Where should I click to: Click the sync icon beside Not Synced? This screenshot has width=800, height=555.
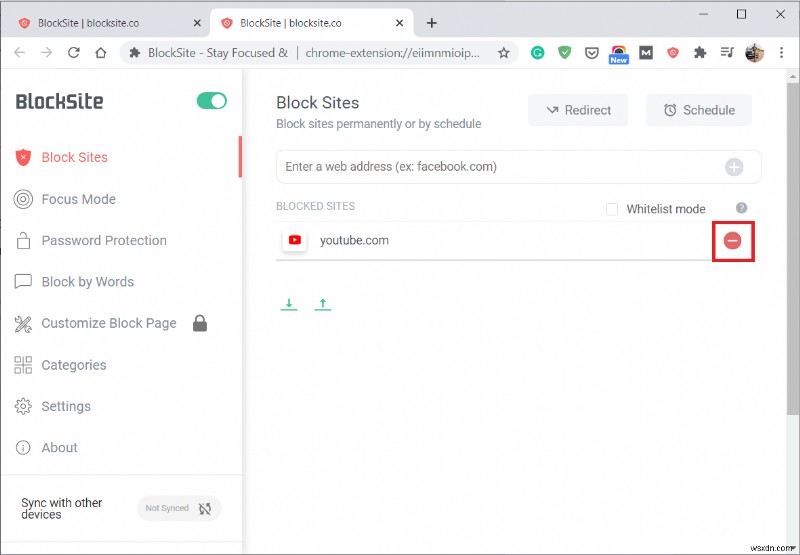(205, 509)
